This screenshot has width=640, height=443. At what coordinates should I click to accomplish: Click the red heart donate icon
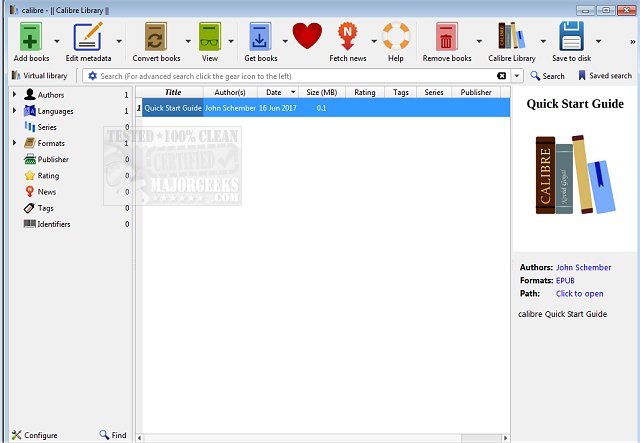(x=307, y=38)
